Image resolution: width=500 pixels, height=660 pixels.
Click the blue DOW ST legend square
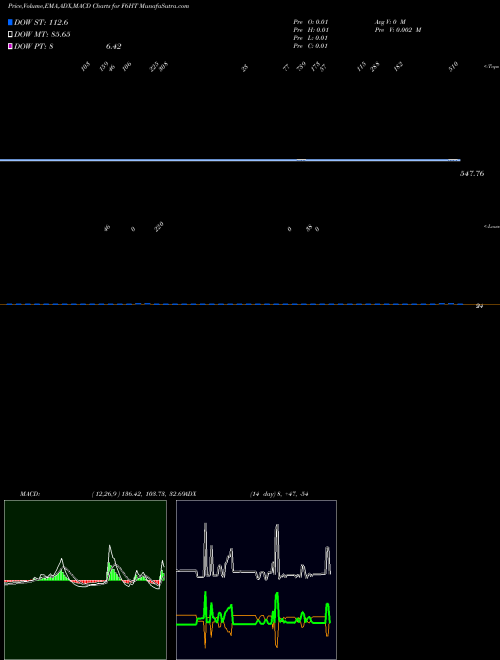point(10,22)
